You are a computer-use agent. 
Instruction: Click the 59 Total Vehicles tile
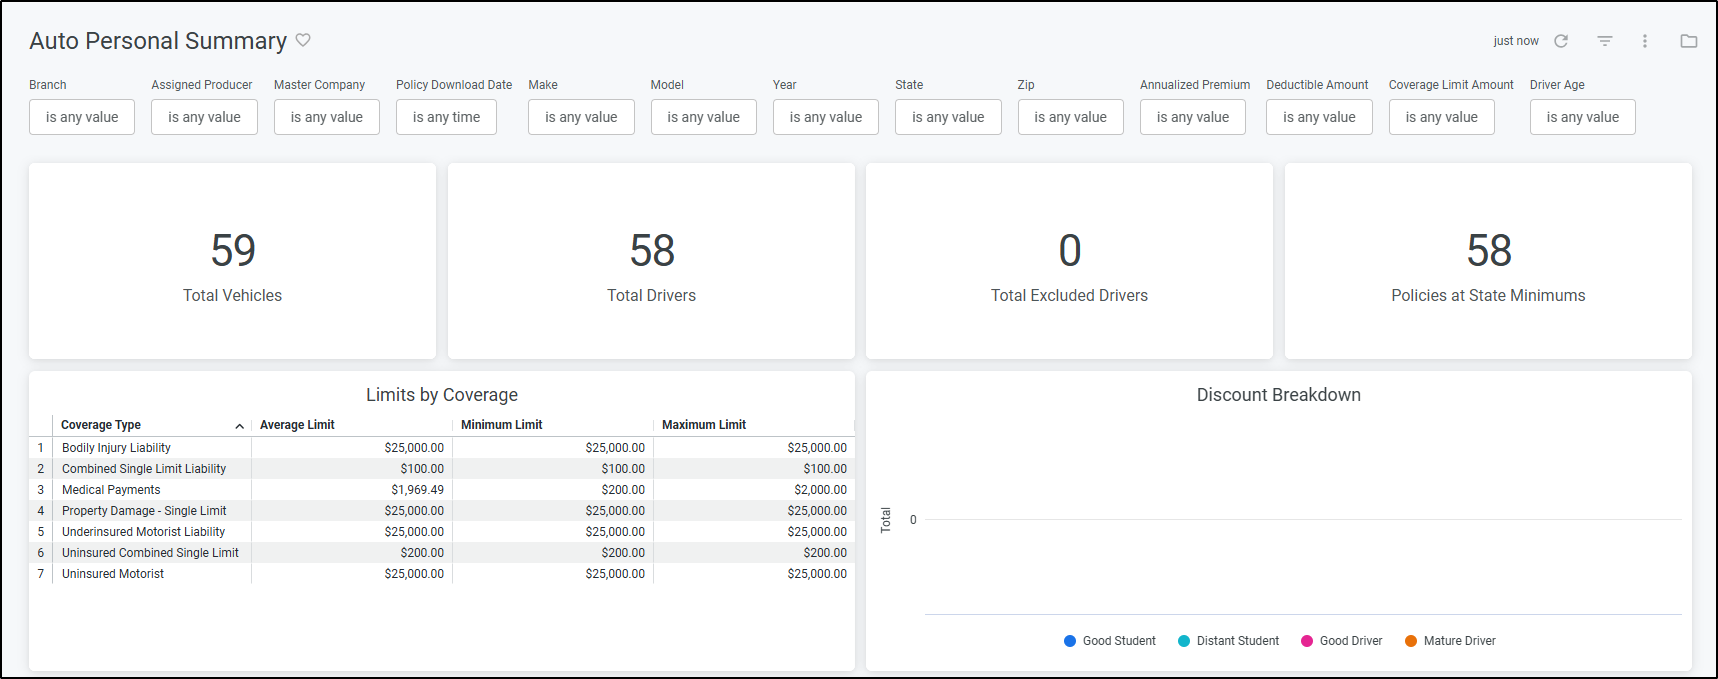[232, 261]
